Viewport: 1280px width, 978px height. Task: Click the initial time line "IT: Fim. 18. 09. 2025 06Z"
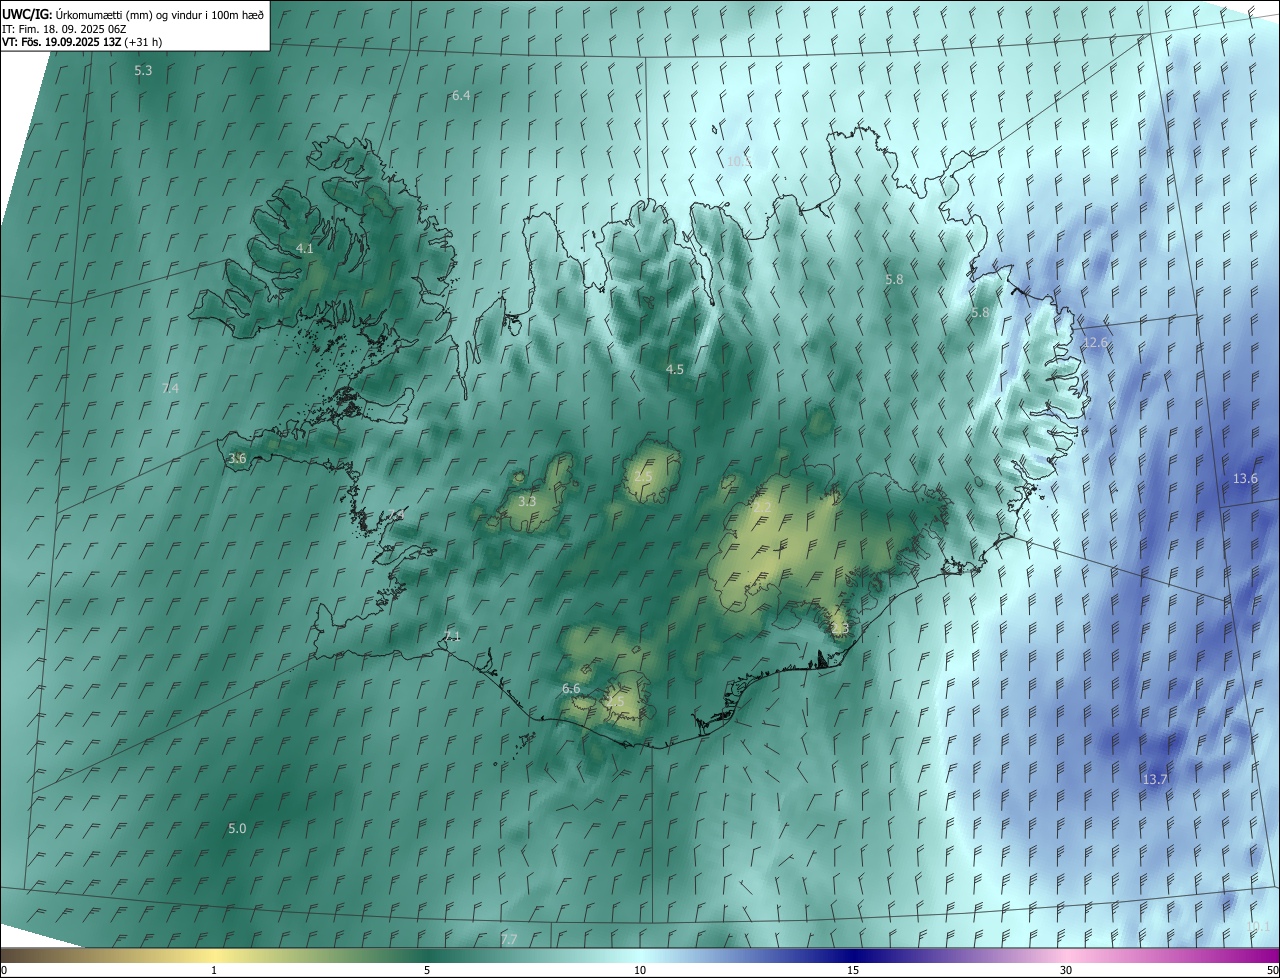64,28
